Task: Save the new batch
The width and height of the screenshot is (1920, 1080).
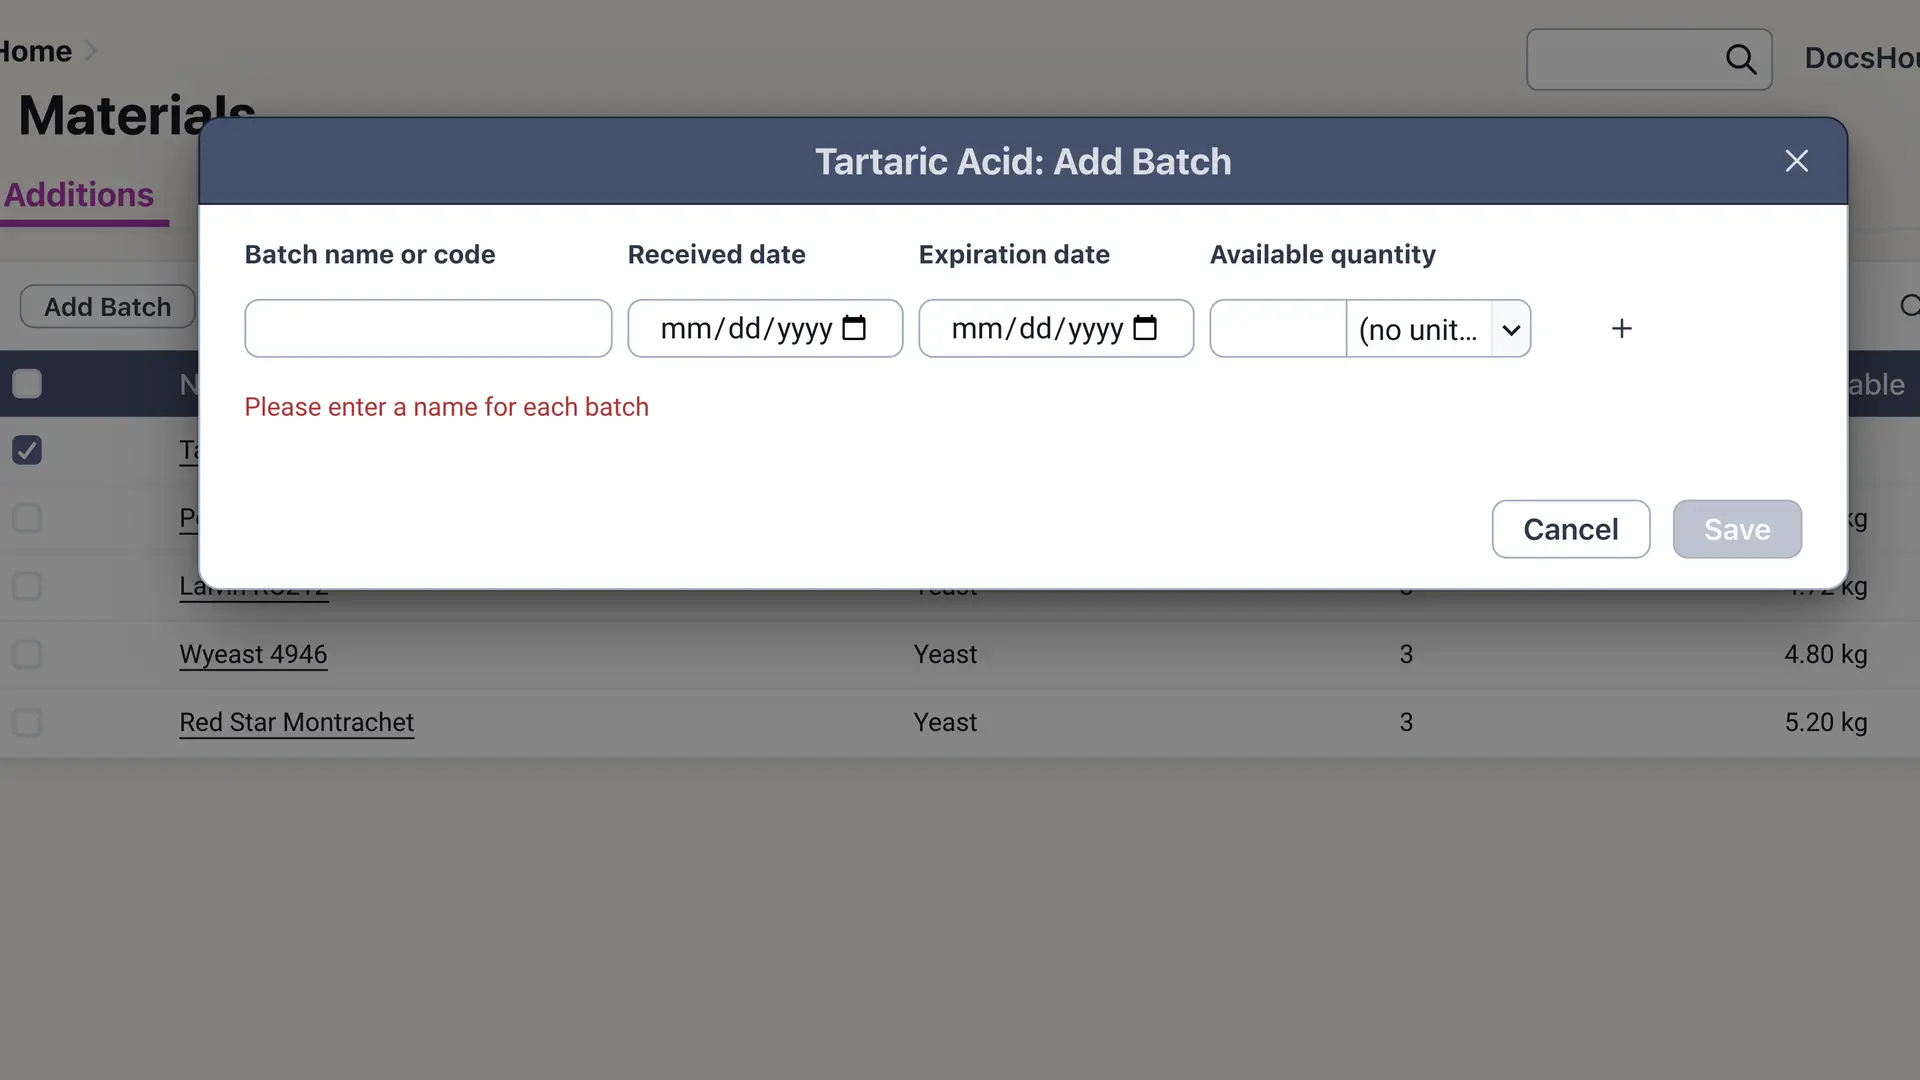Action: pos(1736,529)
